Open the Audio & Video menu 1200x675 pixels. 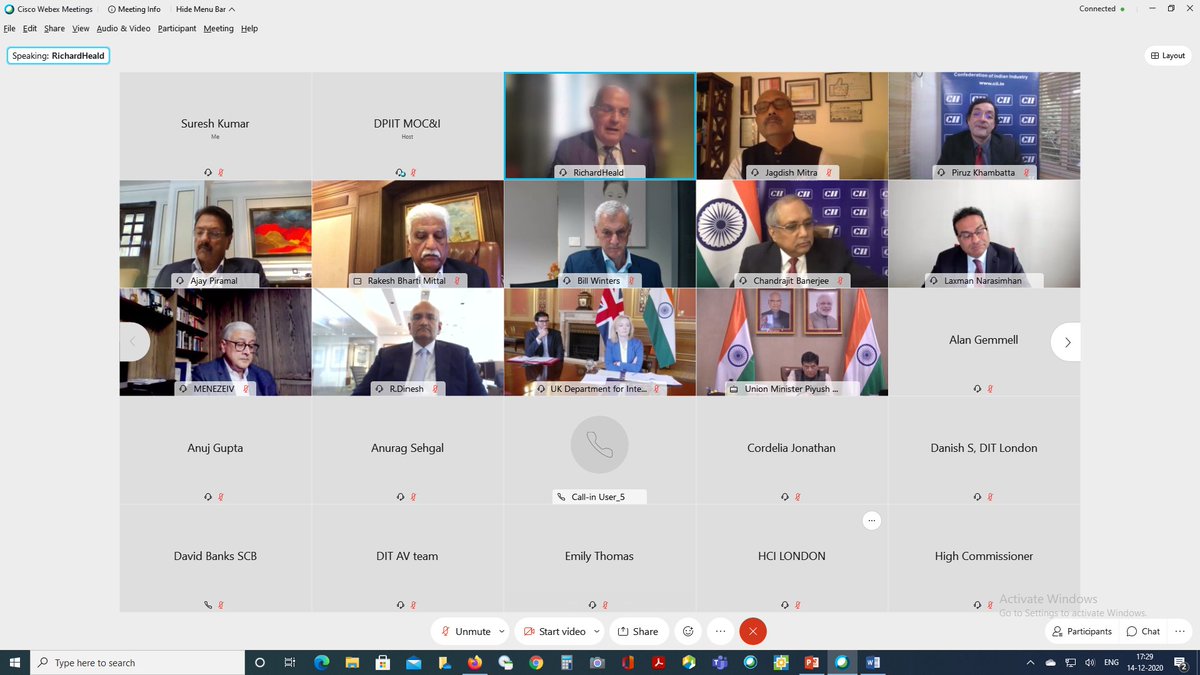[123, 28]
